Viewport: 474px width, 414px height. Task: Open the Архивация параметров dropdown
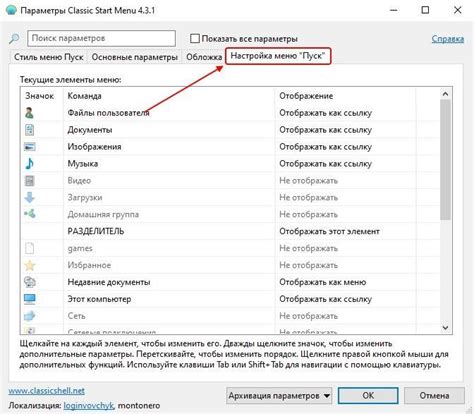tap(279, 396)
